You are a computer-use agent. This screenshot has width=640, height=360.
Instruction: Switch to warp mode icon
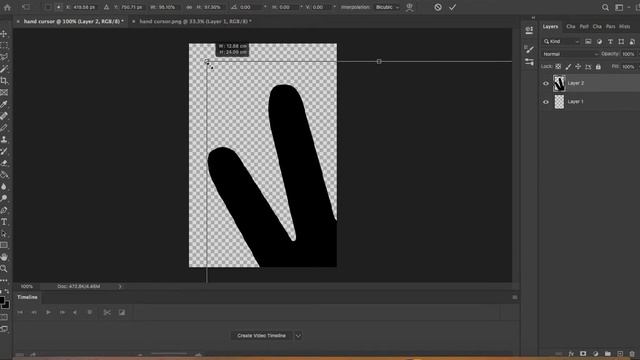pos(410,7)
